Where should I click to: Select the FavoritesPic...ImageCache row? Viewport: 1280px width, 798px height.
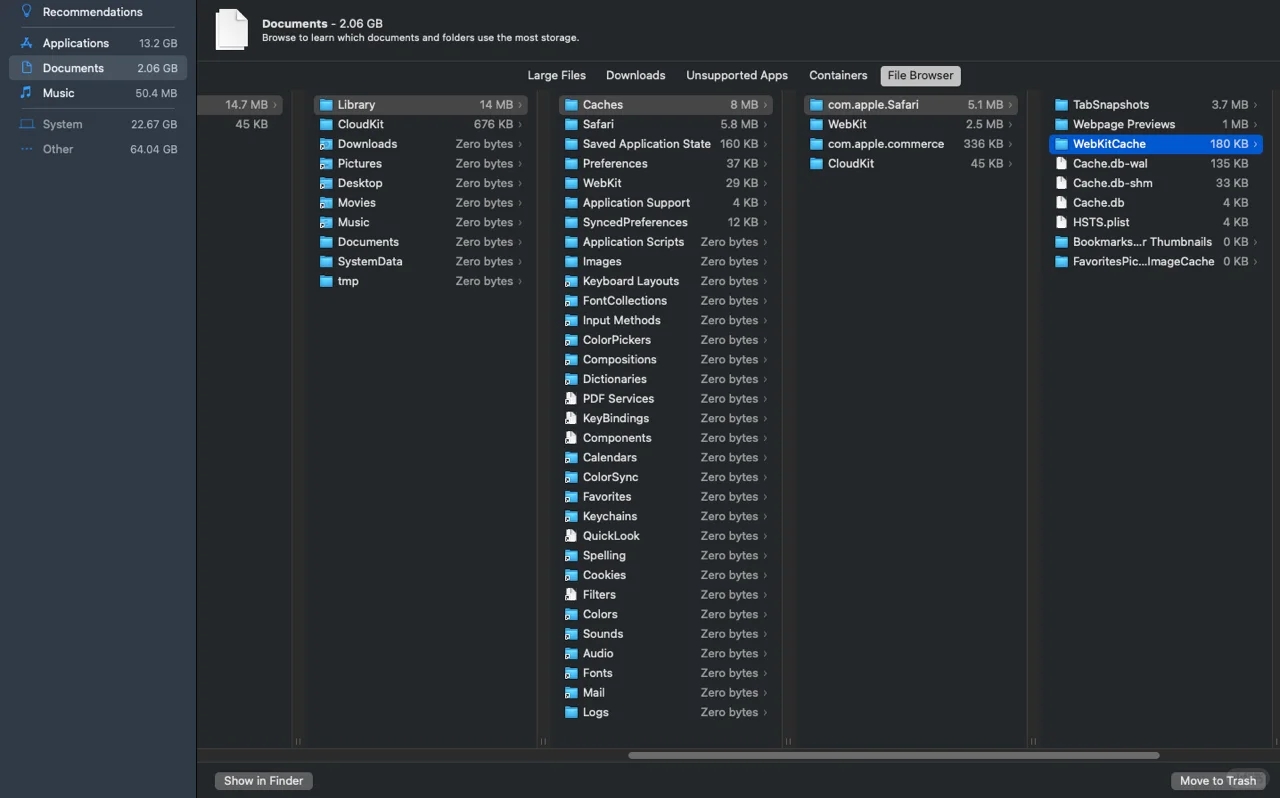(1156, 262)
